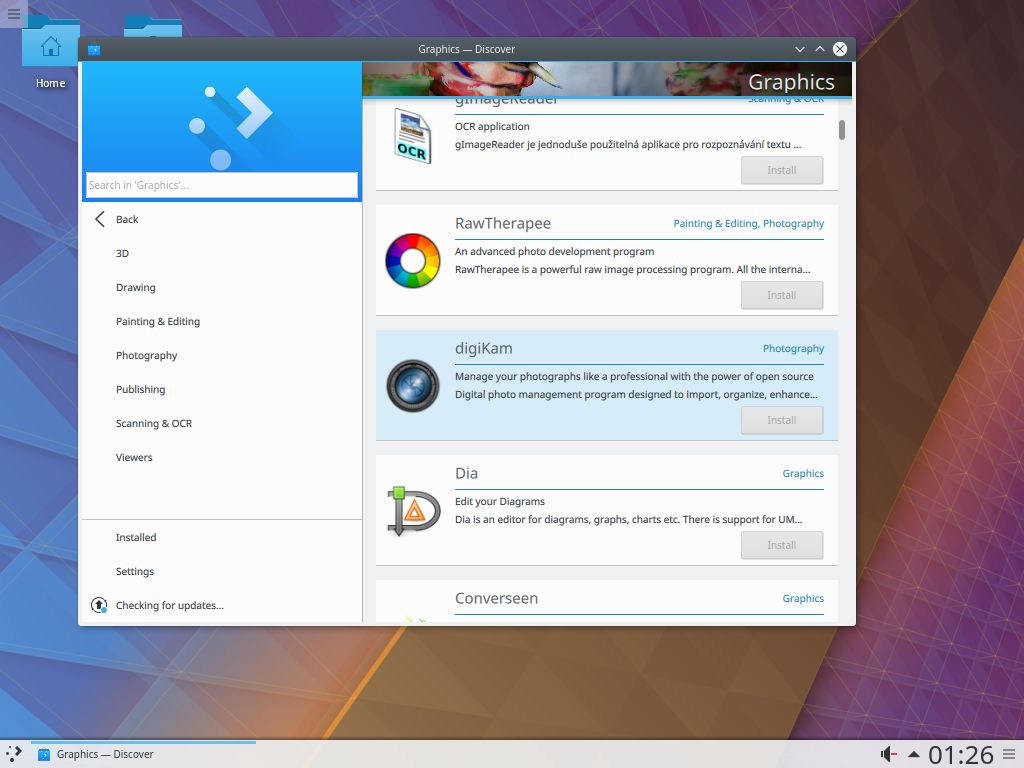Click 'OCR application' summary text
Screen dimensions: 1024x768
click(492, 127)
